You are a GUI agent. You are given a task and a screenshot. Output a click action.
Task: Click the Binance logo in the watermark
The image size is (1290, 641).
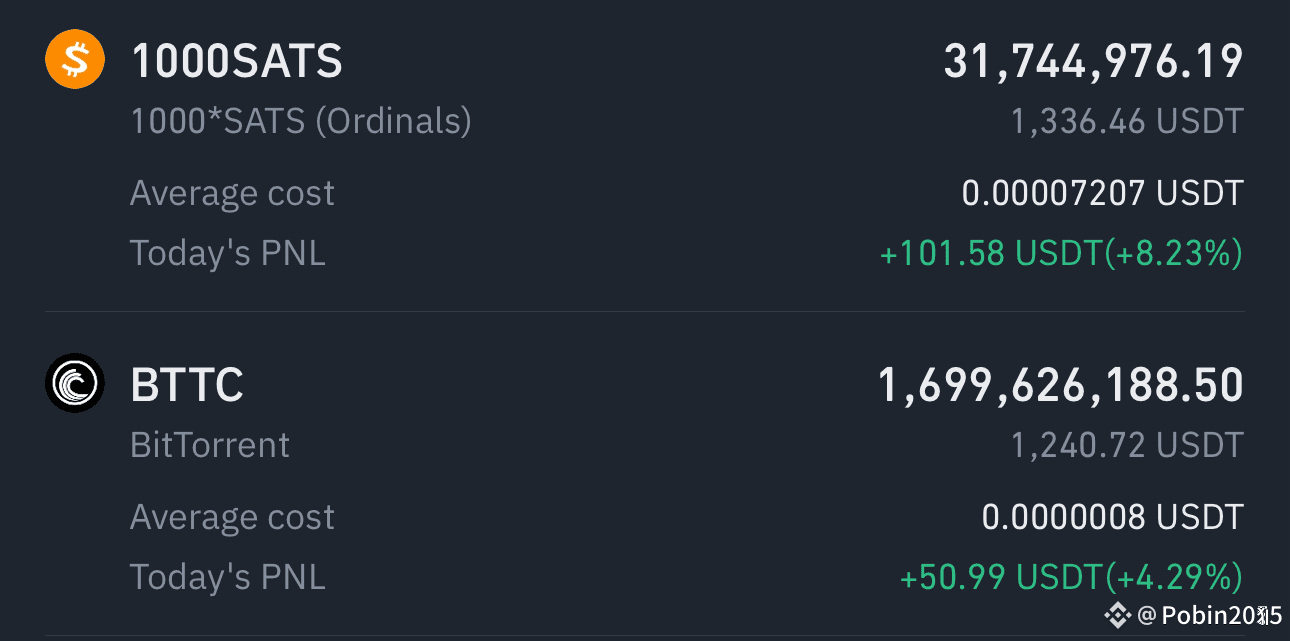(x=1117, y=614)
